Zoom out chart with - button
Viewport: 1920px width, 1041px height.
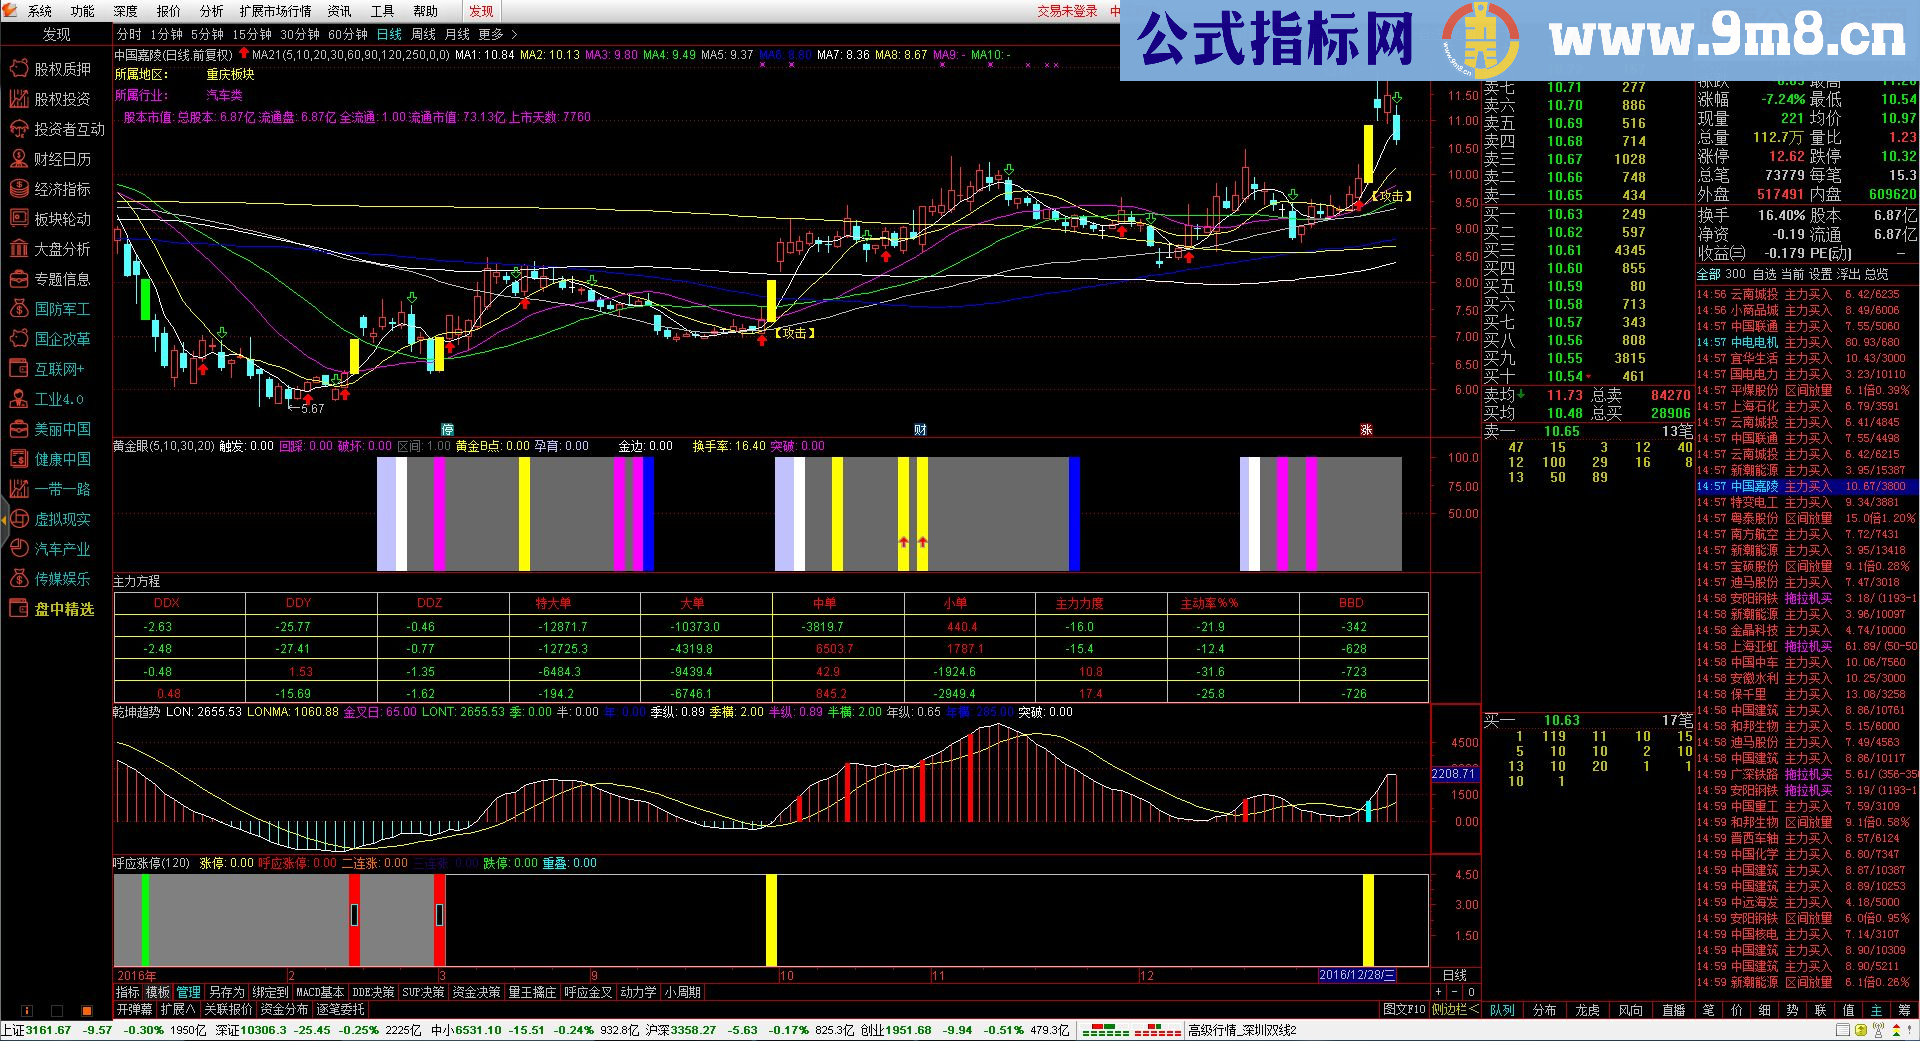pos(1456,992)
